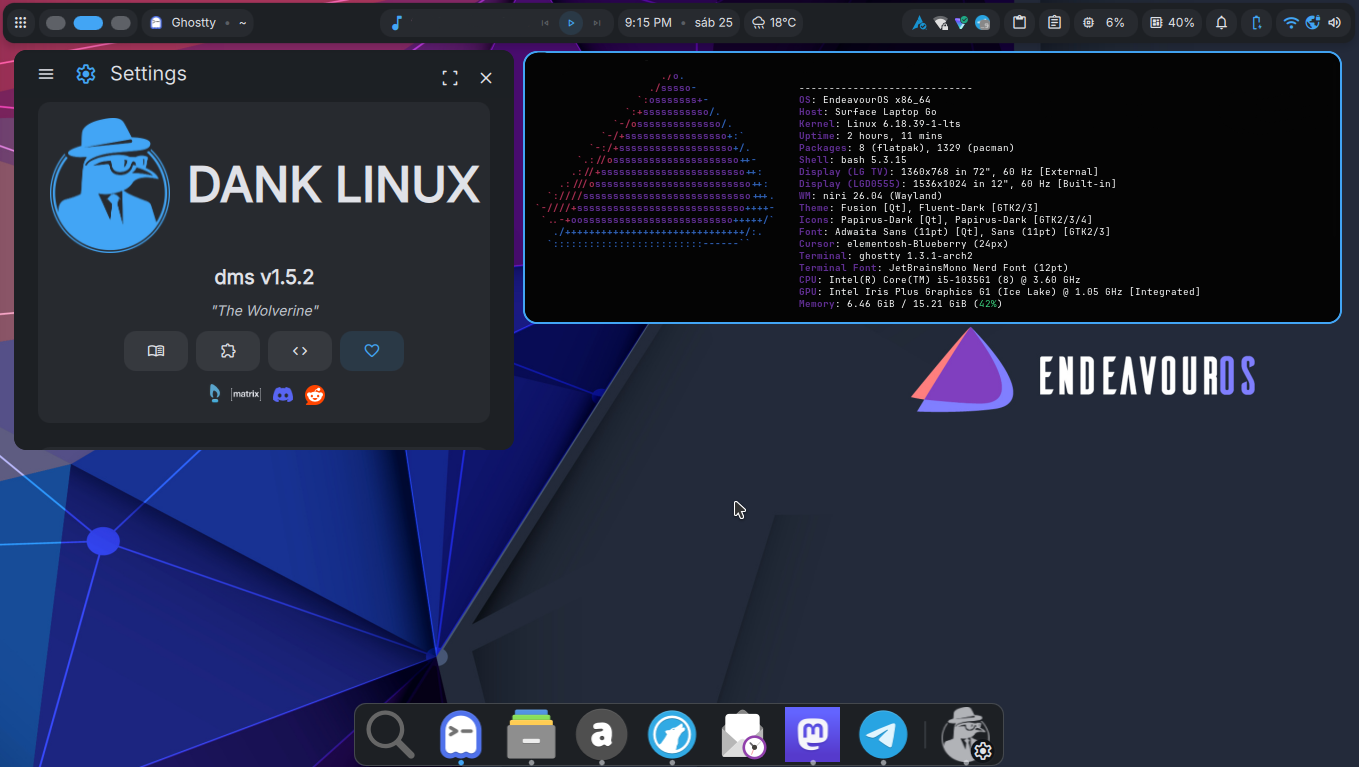
Task: Open the search magnifier in the dock
Action: pyautogui.click(x=390, y=735)
